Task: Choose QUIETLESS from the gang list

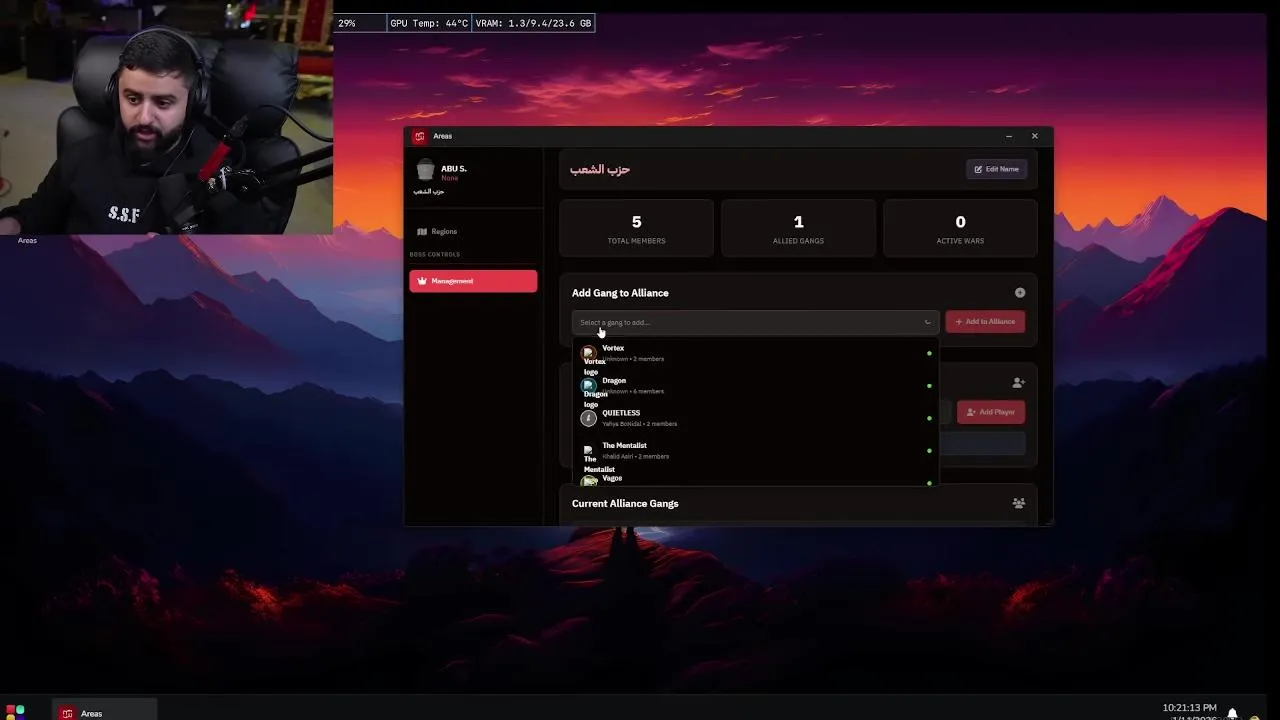Action: pos(755,418)
